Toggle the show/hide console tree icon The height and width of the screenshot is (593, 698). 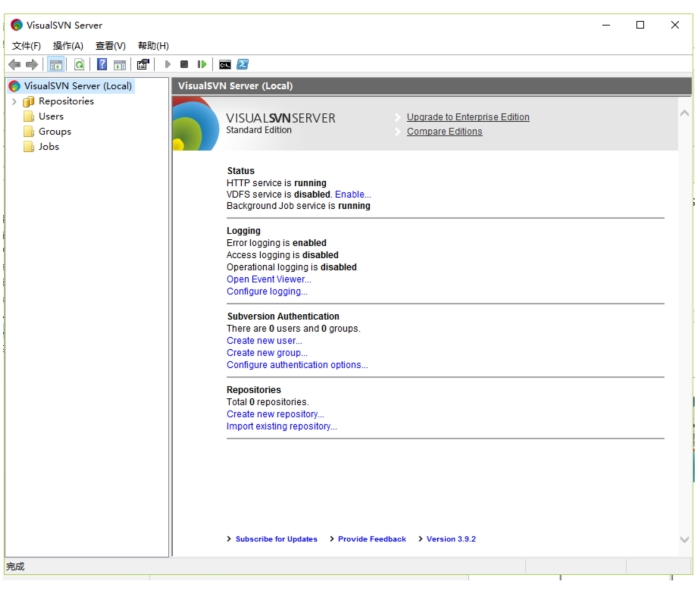(x=56, y=65)
